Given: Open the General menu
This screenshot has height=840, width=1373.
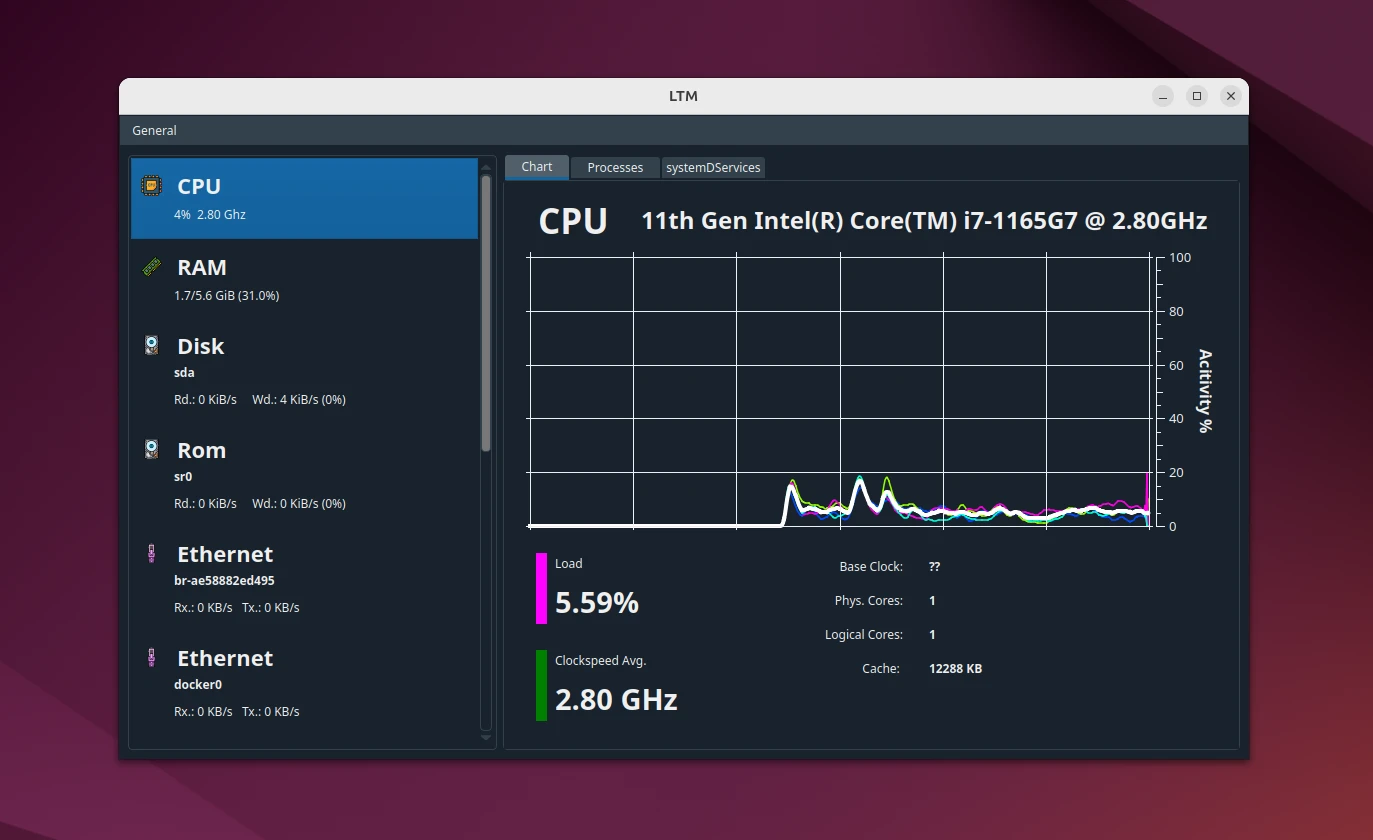Looking at the screenshot, I should click(x=154, y=130).
